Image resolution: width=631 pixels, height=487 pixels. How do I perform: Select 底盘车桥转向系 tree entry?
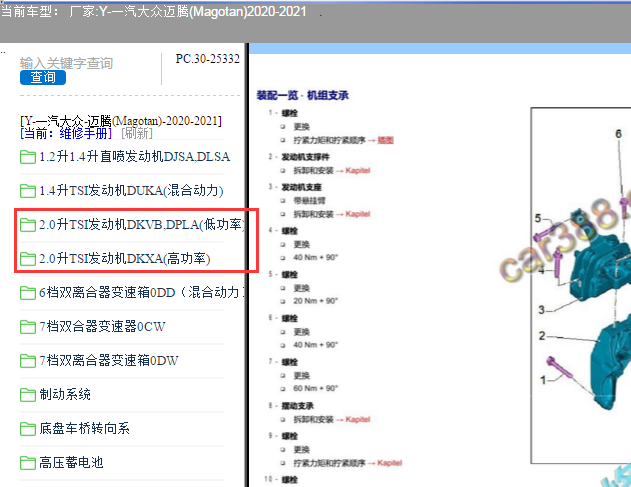[x=85, y=429]
